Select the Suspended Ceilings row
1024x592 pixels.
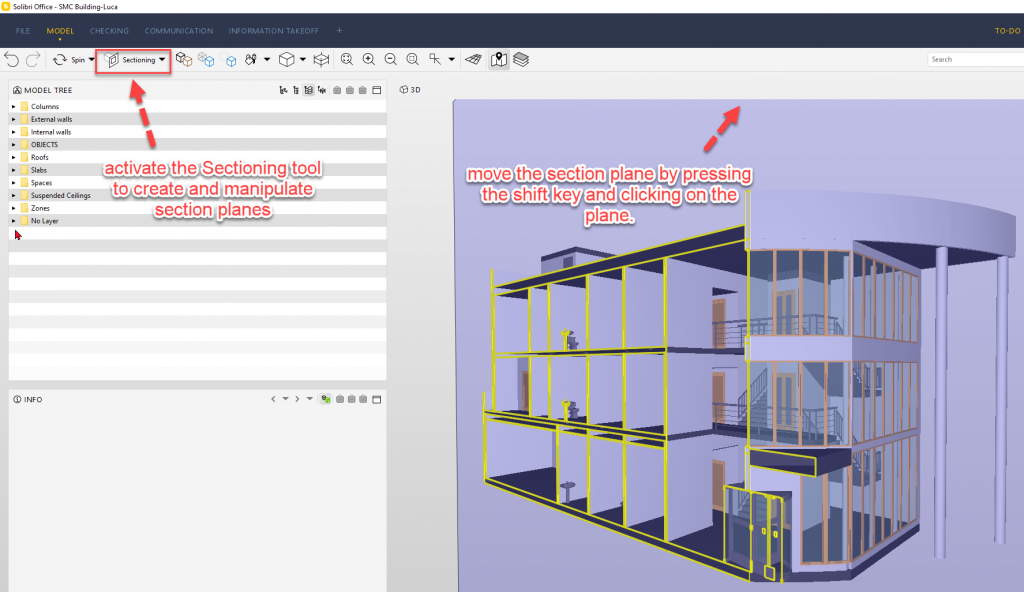pos(197,195)
